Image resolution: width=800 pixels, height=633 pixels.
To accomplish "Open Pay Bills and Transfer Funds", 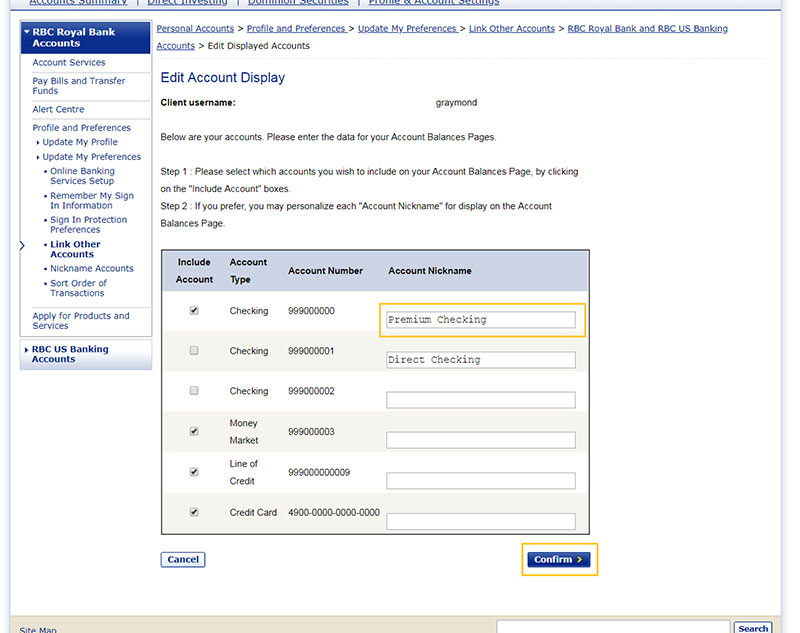I will point(79,86).
